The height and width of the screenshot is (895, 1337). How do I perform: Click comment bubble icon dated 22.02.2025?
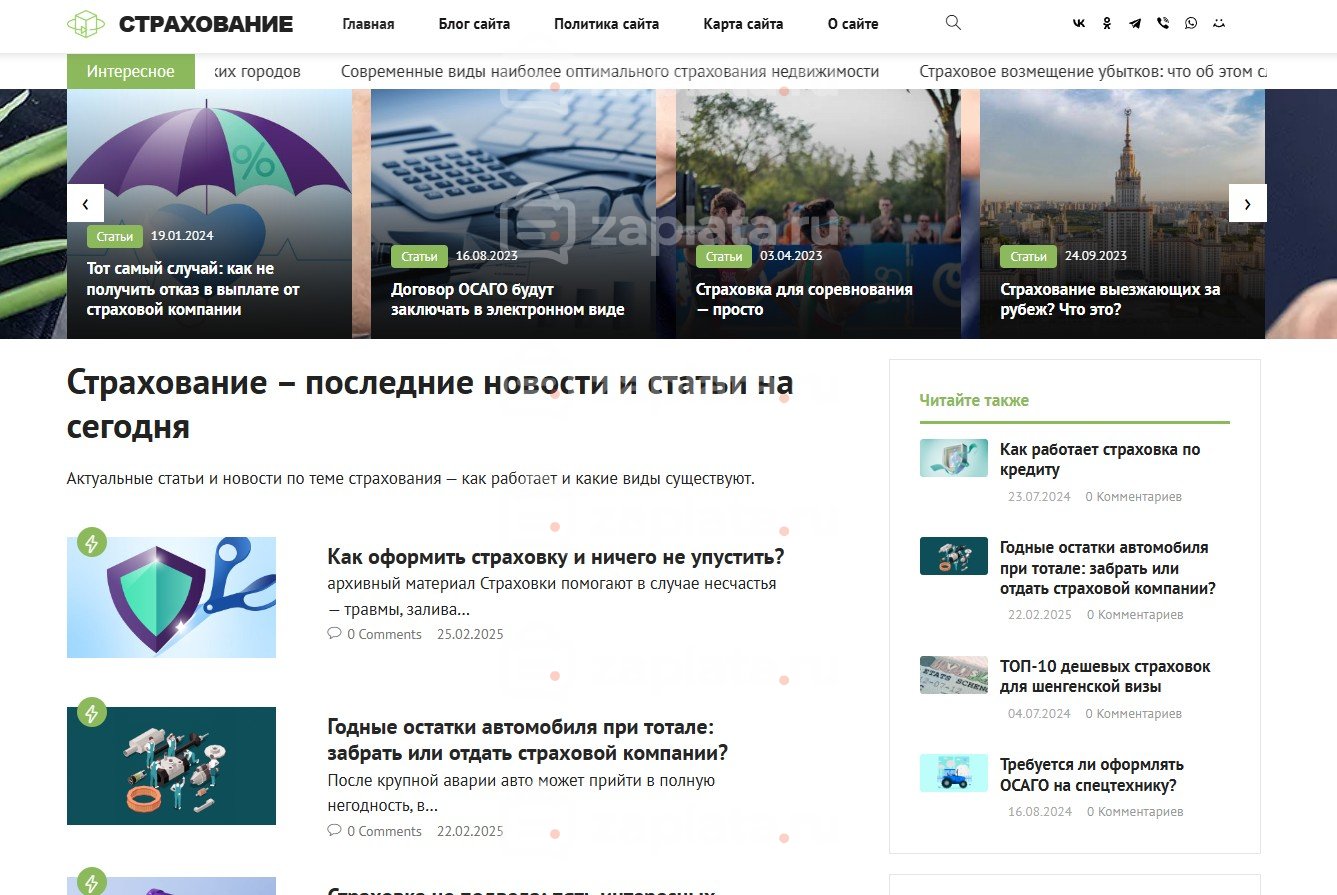point(334,831)
